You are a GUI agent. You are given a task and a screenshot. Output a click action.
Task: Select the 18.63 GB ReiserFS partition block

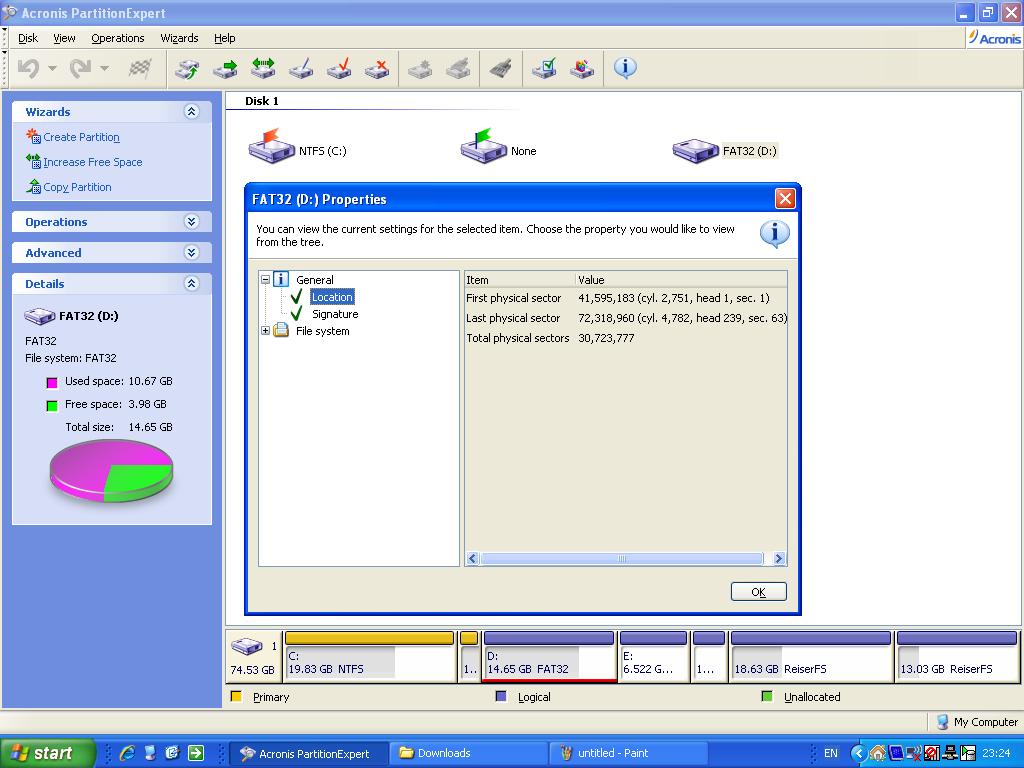(810, 657)
